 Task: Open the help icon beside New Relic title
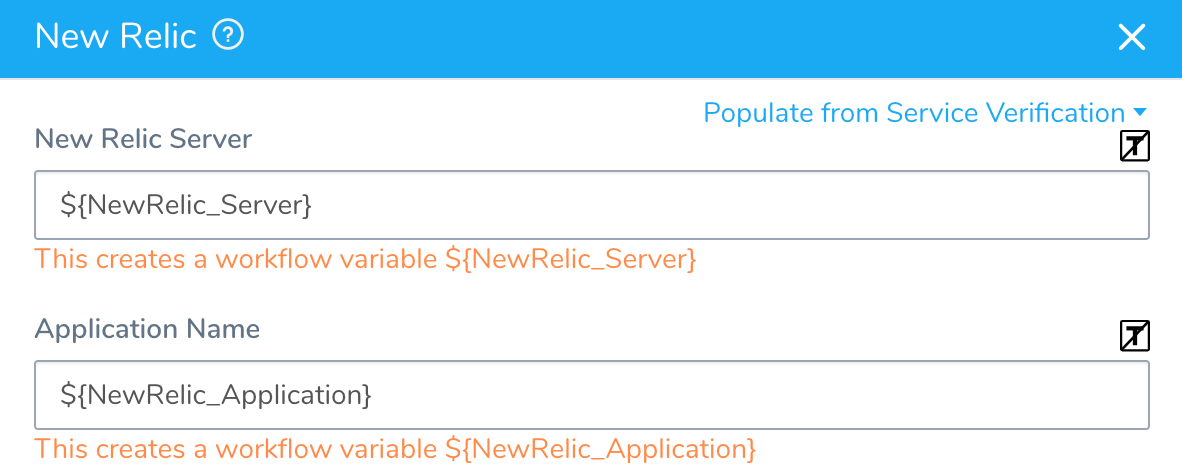228,35
